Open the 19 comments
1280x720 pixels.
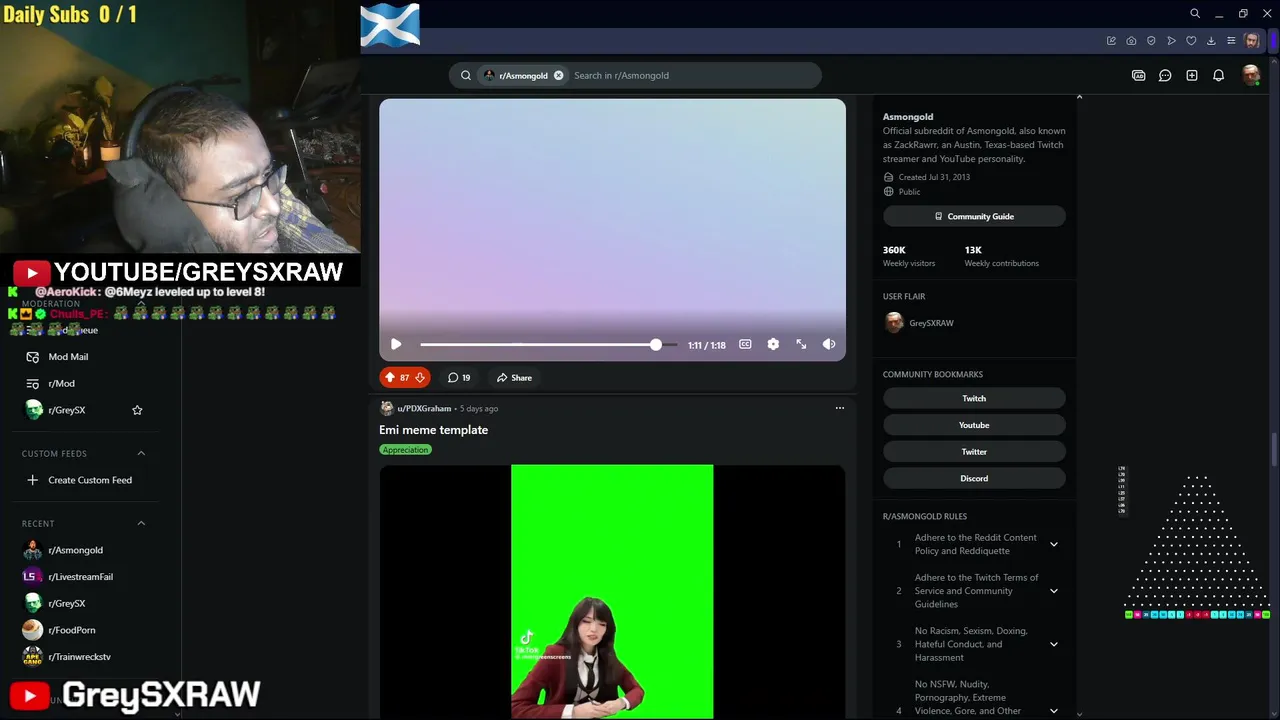459,377
